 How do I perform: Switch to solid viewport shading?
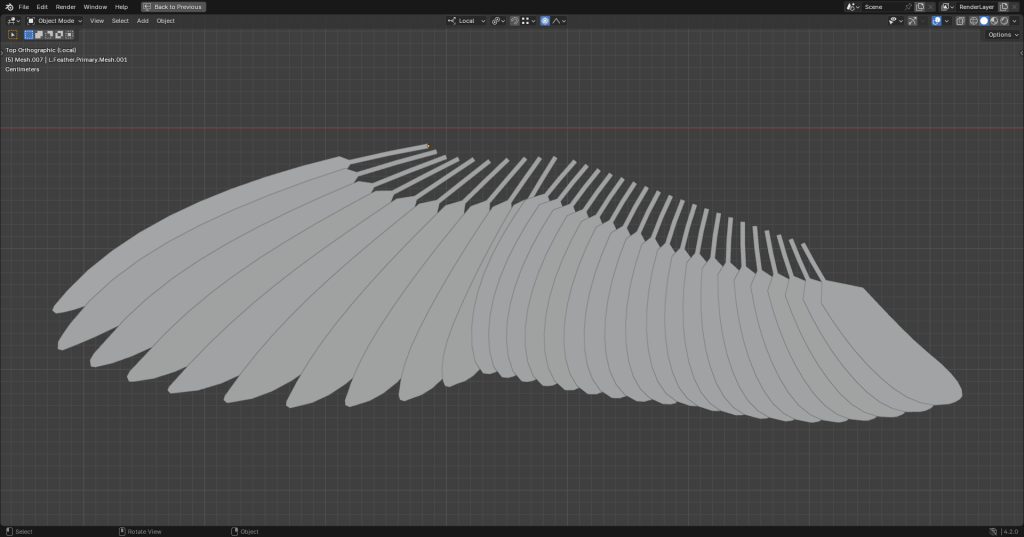click(x=983, y=21)
